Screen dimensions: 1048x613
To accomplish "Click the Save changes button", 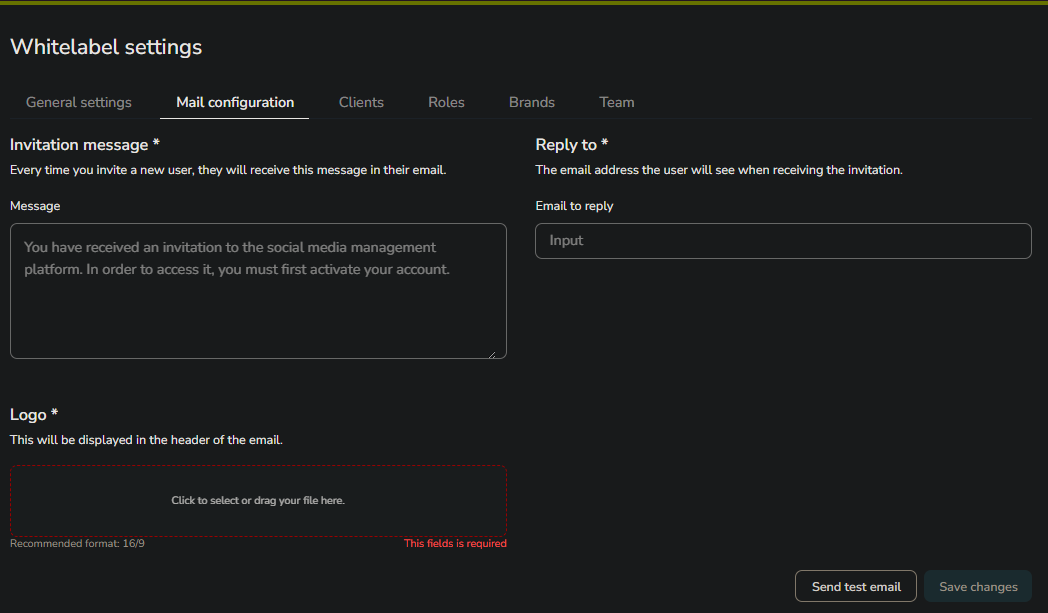I will 978,586.
